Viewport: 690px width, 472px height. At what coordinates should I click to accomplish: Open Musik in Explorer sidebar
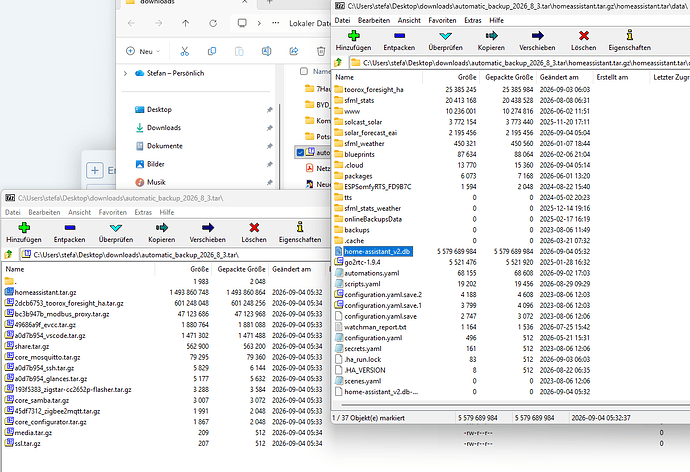pyautogui.click(x=156, y=182)
